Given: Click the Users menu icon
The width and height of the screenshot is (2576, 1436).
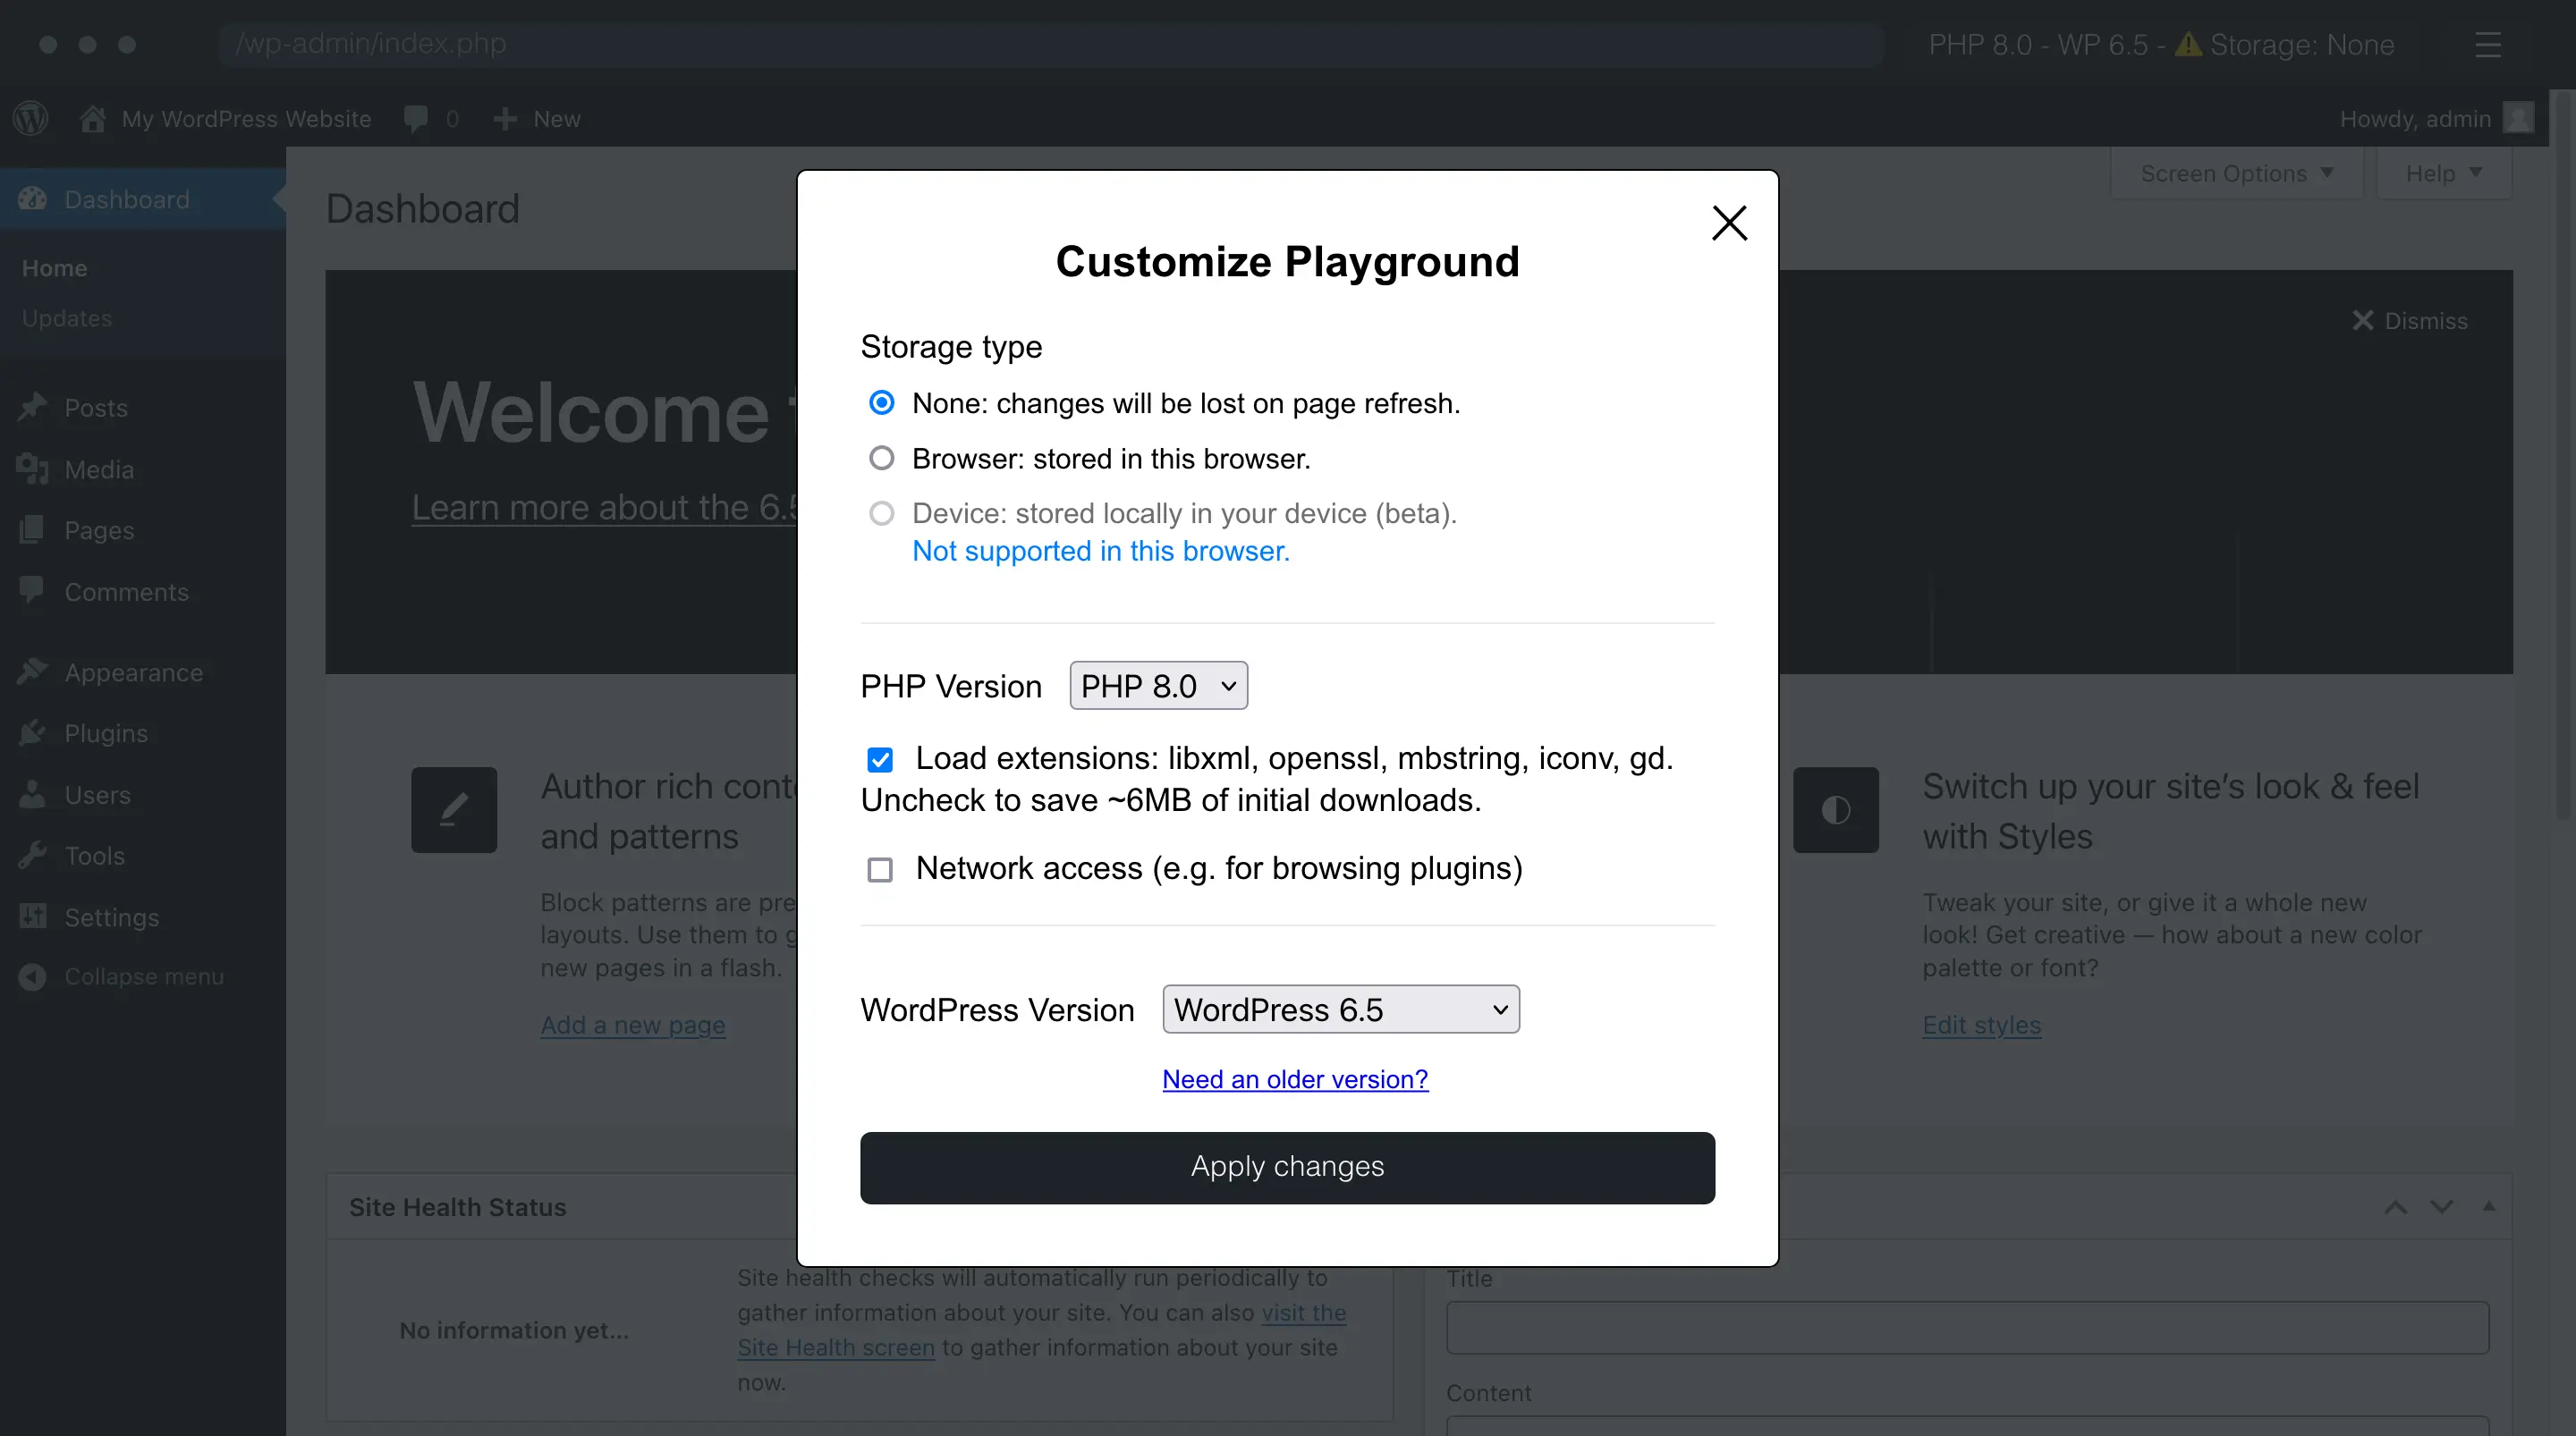Looking at the screenshot, I should [32, 794].
